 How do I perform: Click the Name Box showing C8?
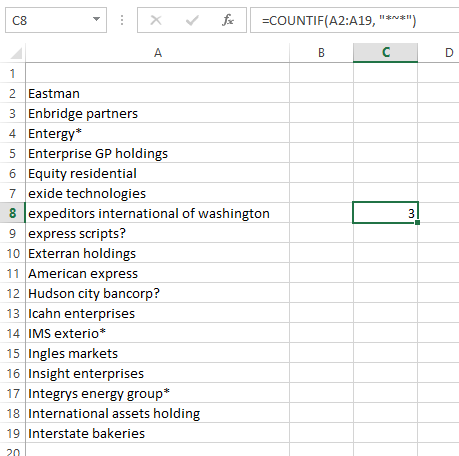(x=56, y=20)
